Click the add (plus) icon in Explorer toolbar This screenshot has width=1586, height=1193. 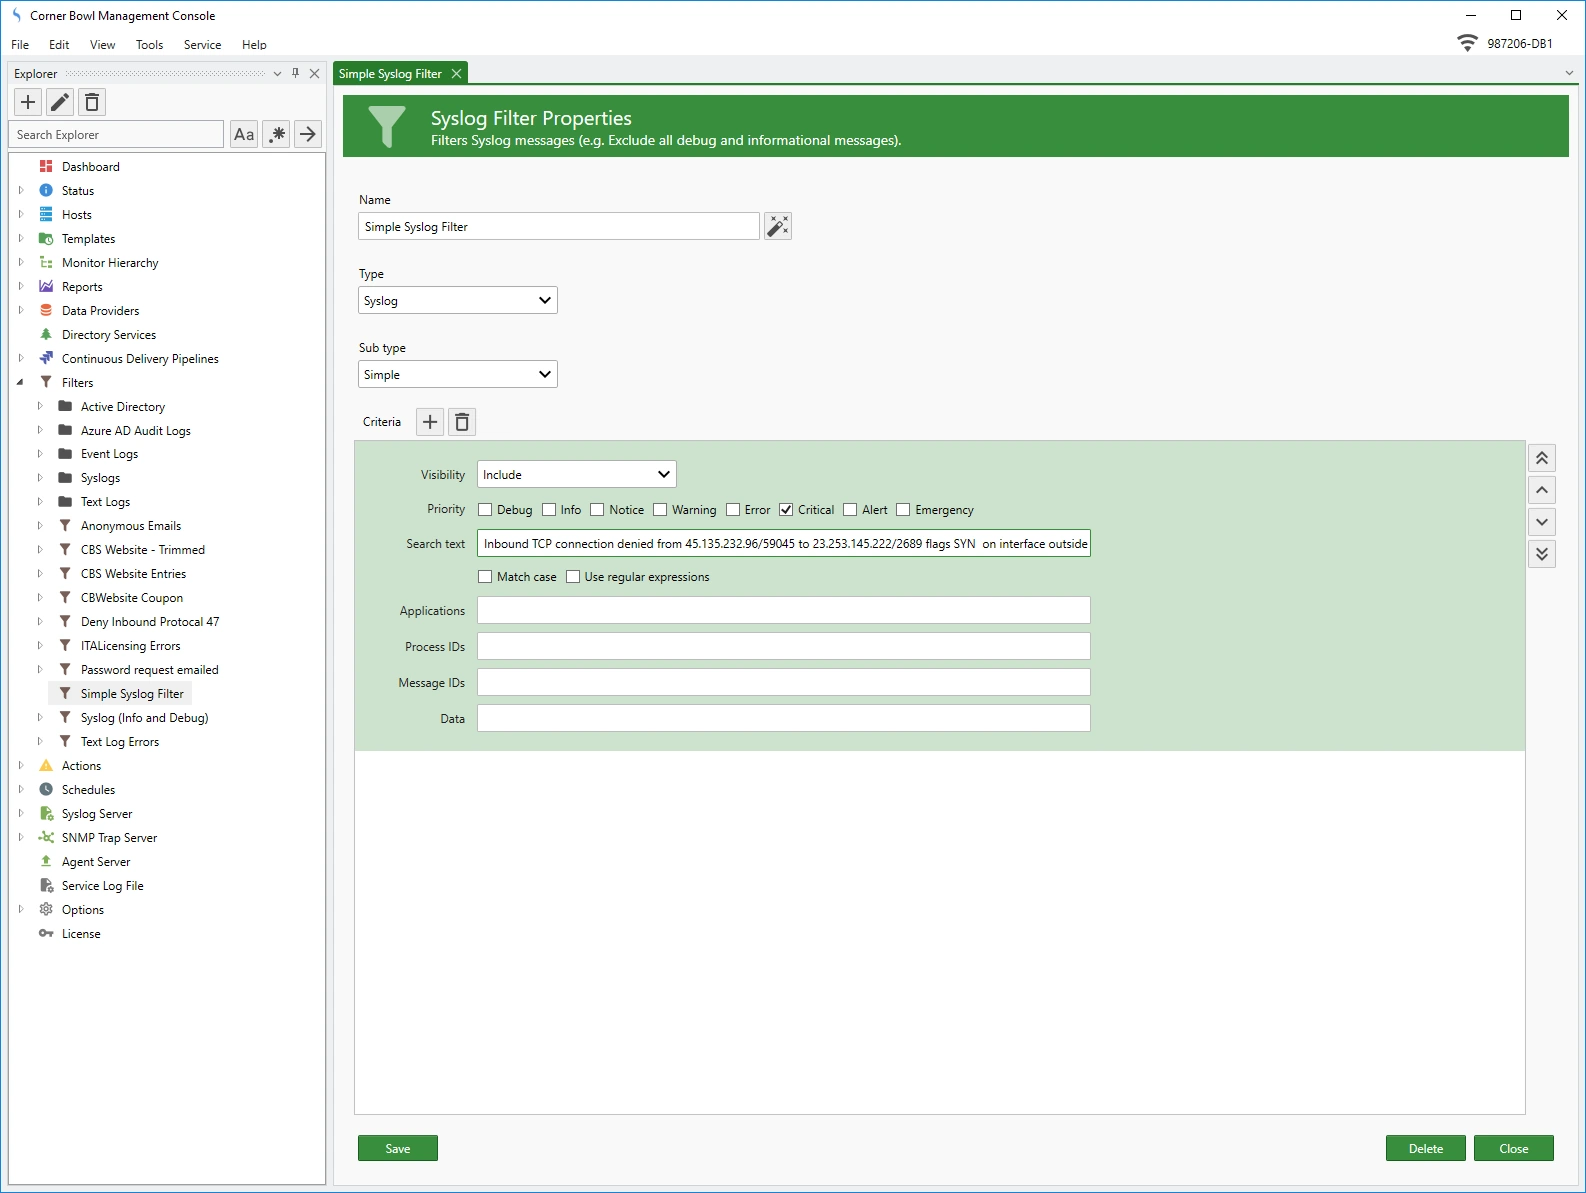click(28, 102)
